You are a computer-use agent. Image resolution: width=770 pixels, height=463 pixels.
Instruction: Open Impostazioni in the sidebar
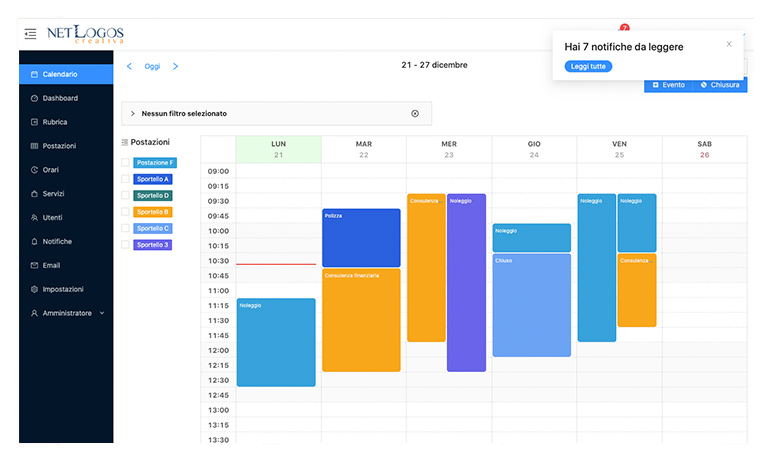click(66, 289)
